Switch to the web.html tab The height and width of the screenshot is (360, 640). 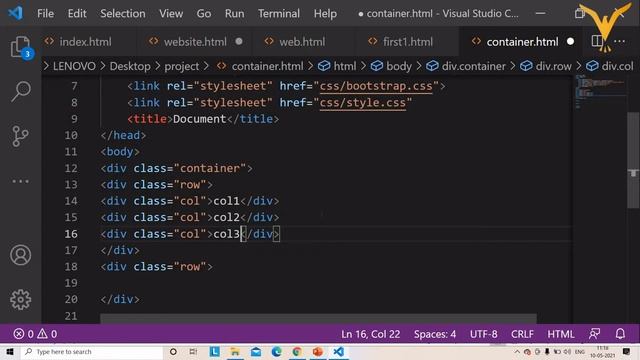(x=302, y=42)
